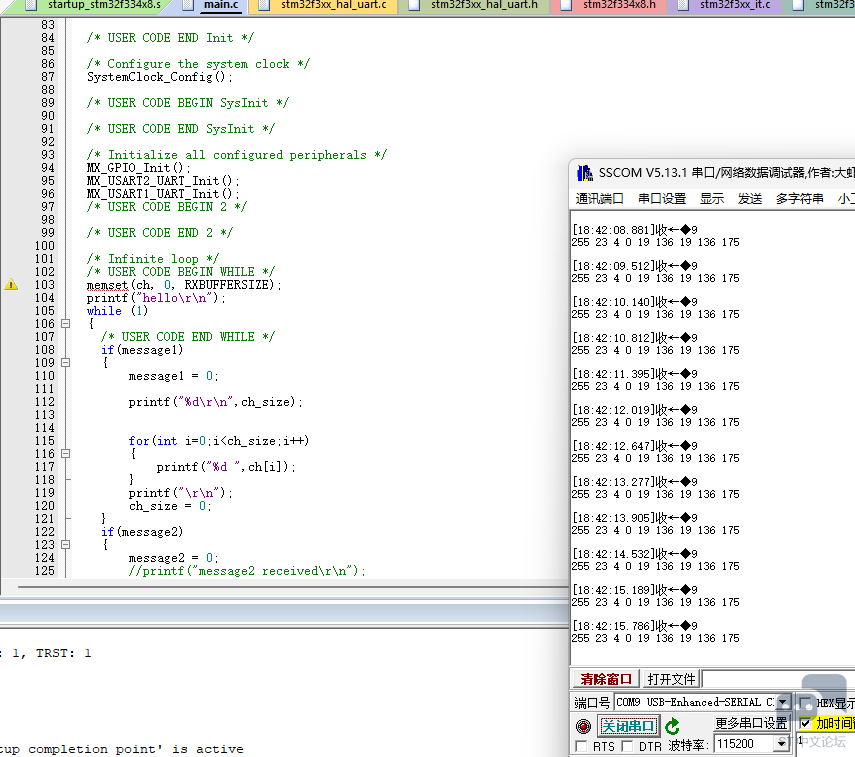Open the 端口号 COM port dropdown
Image resolution: width=855 pixels, height=757 pixels.
(x=783, y=702)
